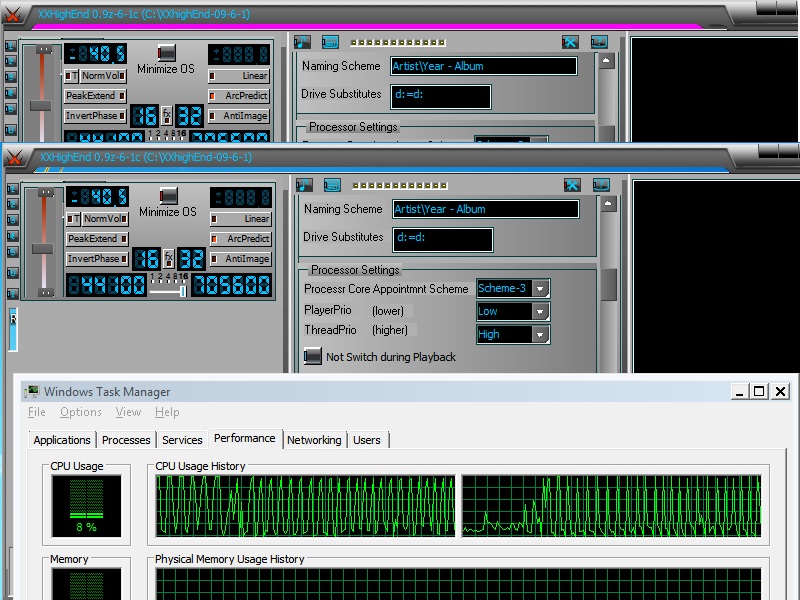Disable ArcPredict in blue-titled XXHighEnd
800x600 pixels.
241,238
